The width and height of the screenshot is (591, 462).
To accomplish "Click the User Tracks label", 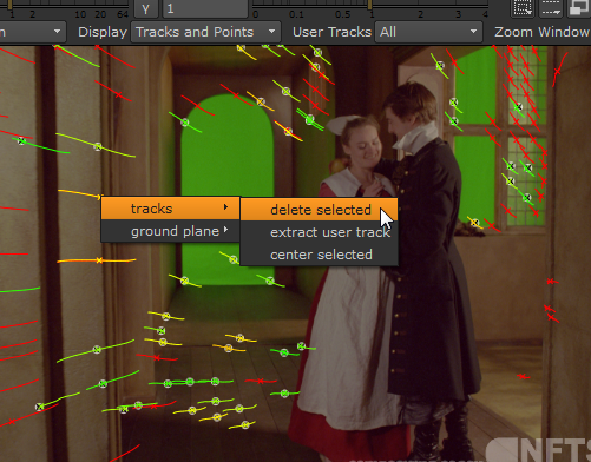I will pos(332,32).
